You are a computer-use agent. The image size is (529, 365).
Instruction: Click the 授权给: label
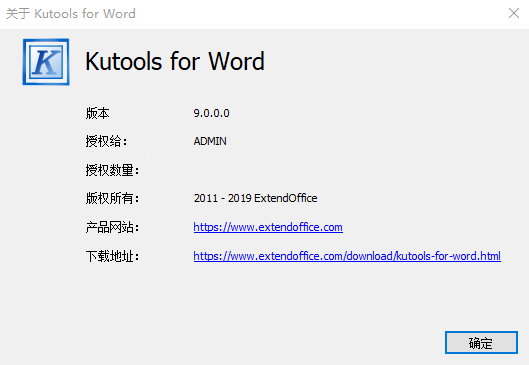click(106, 141)
